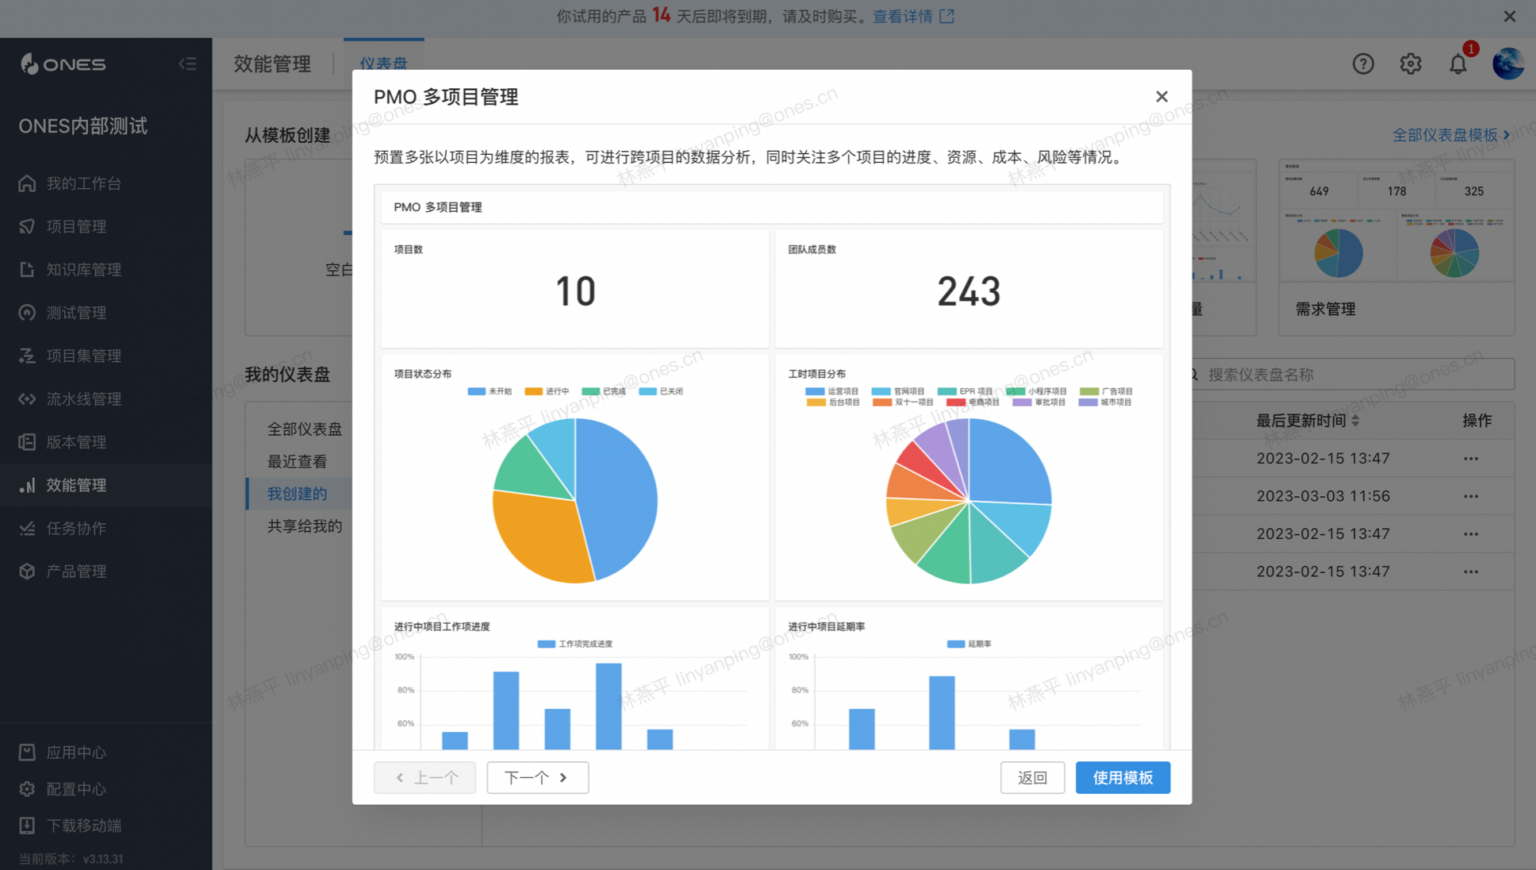Open the 项目管理 section in the sidebar
Image resolution: width=1536 pixels, height=870 pixels.
[x=76, y=226]
